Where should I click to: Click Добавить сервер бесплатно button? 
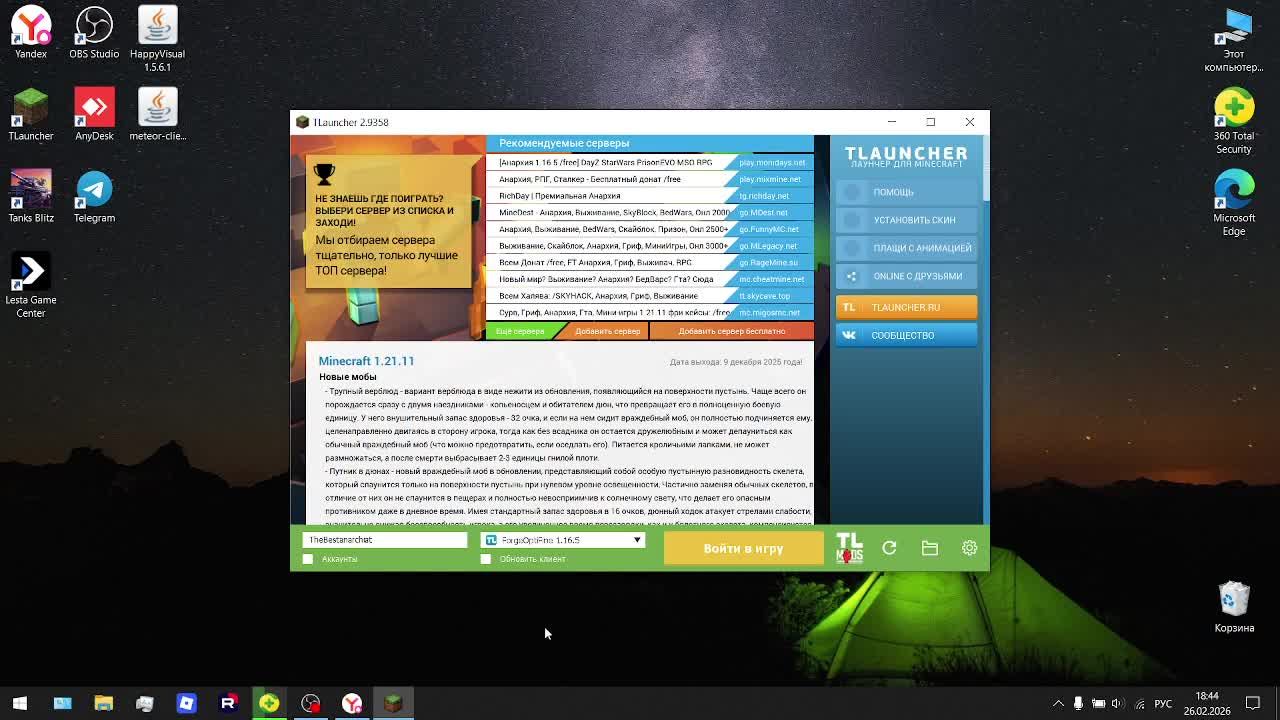[732, 331]
